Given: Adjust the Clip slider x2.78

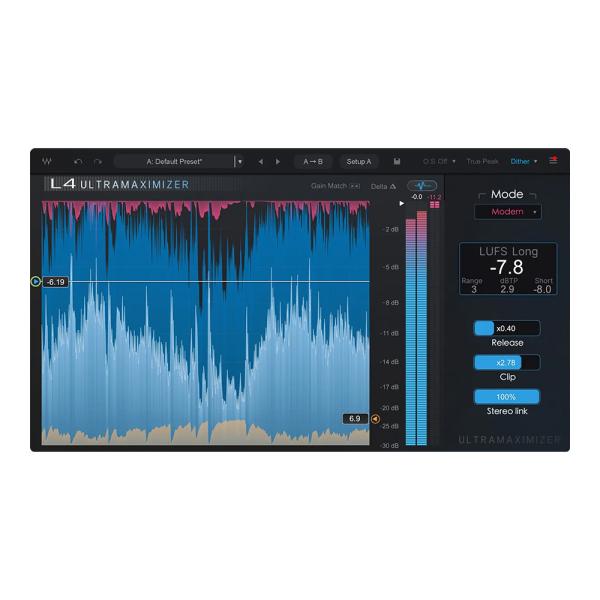Looking at the screenshot, I should tap(507, 362).
